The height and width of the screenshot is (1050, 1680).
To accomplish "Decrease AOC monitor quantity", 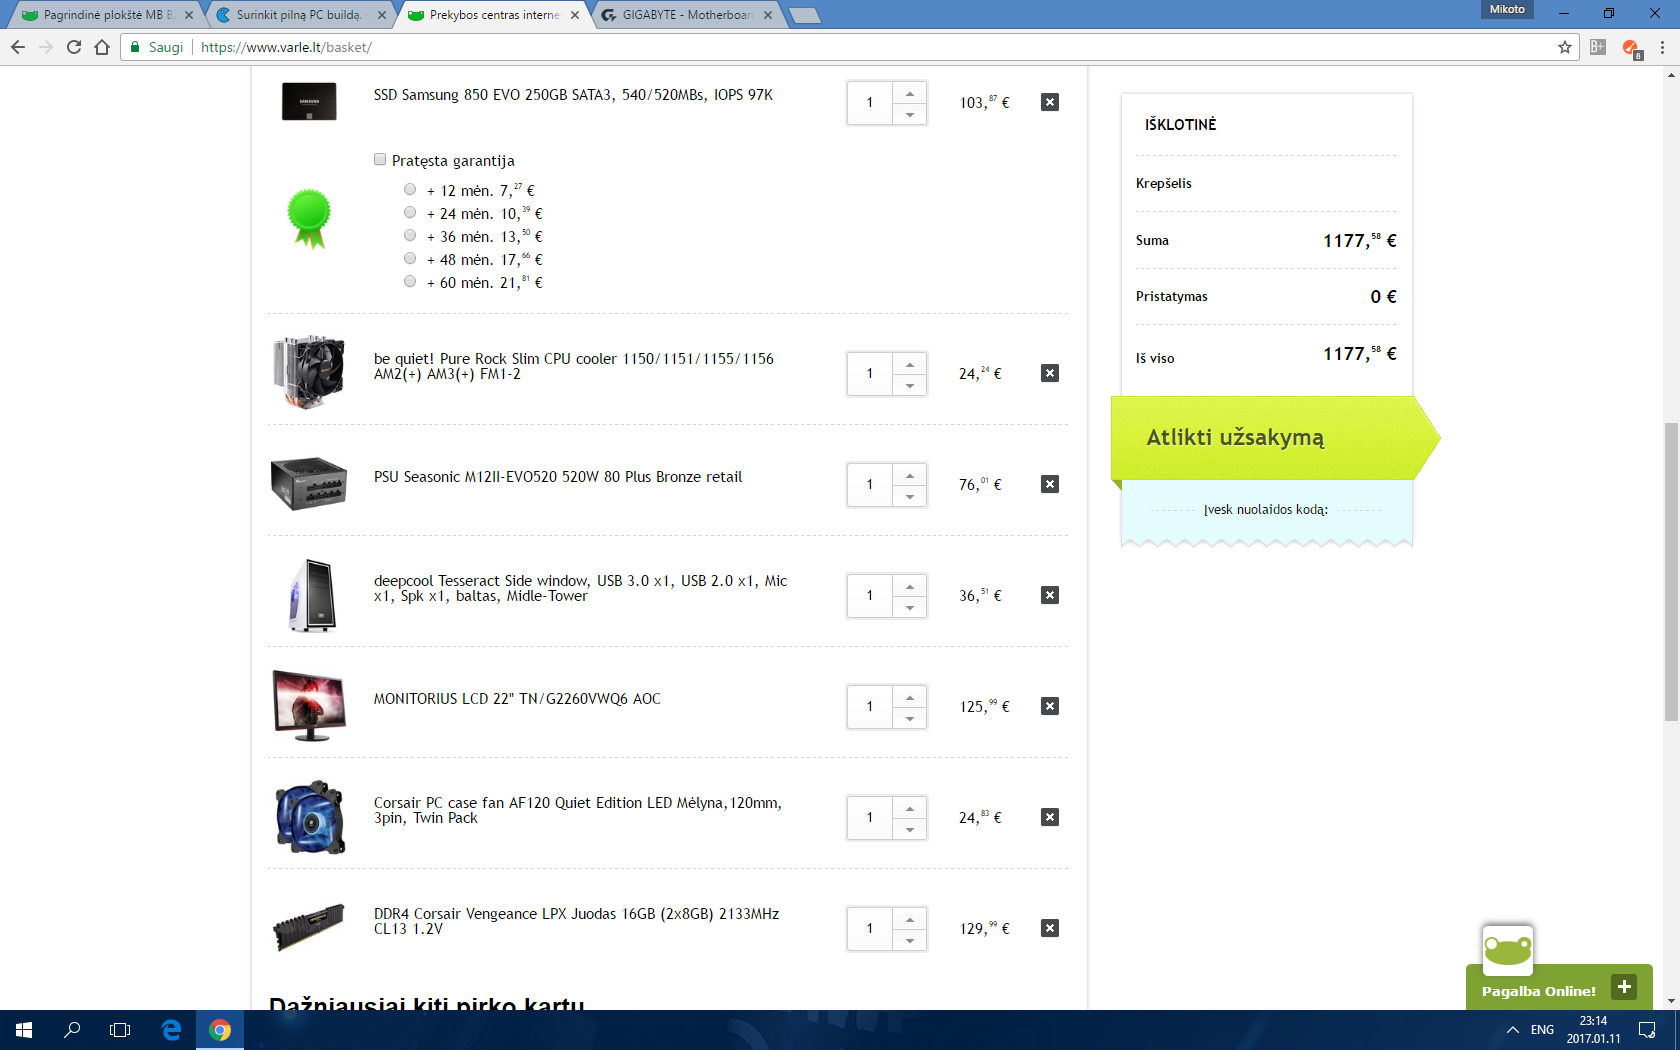I will click(909, 718).
